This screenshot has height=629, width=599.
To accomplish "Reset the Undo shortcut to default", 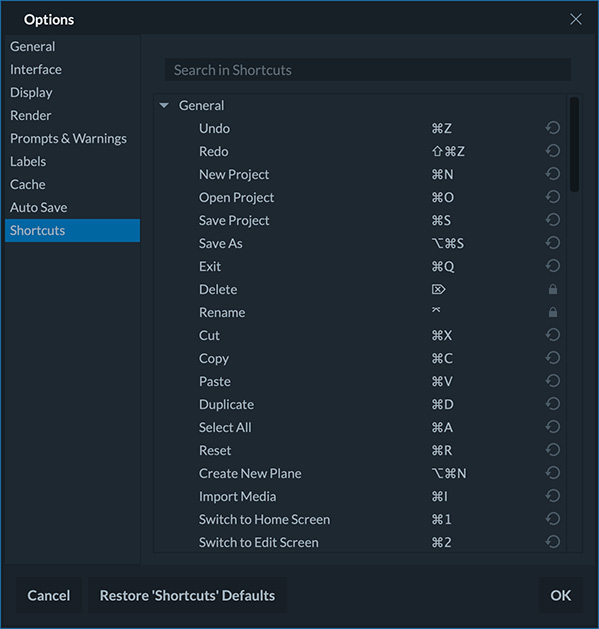I will pyautogui.click(x=552, y=128).
